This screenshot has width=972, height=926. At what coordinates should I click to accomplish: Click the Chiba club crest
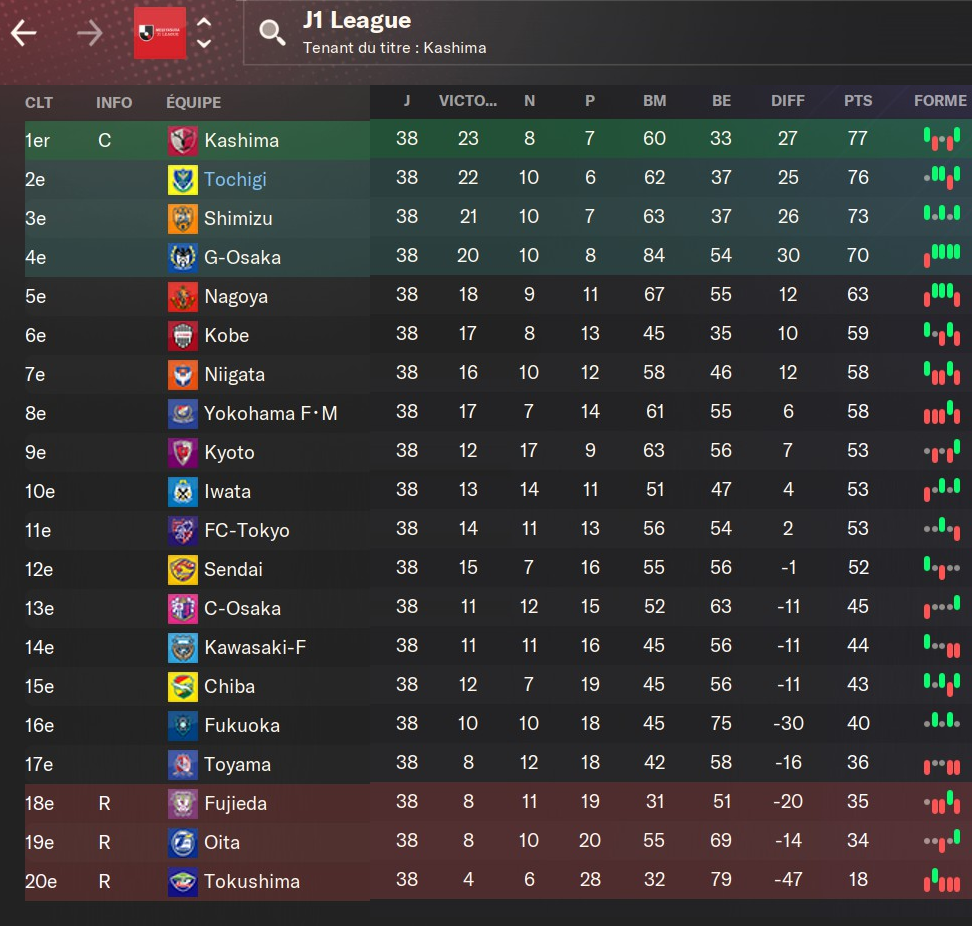coord(183,687)
